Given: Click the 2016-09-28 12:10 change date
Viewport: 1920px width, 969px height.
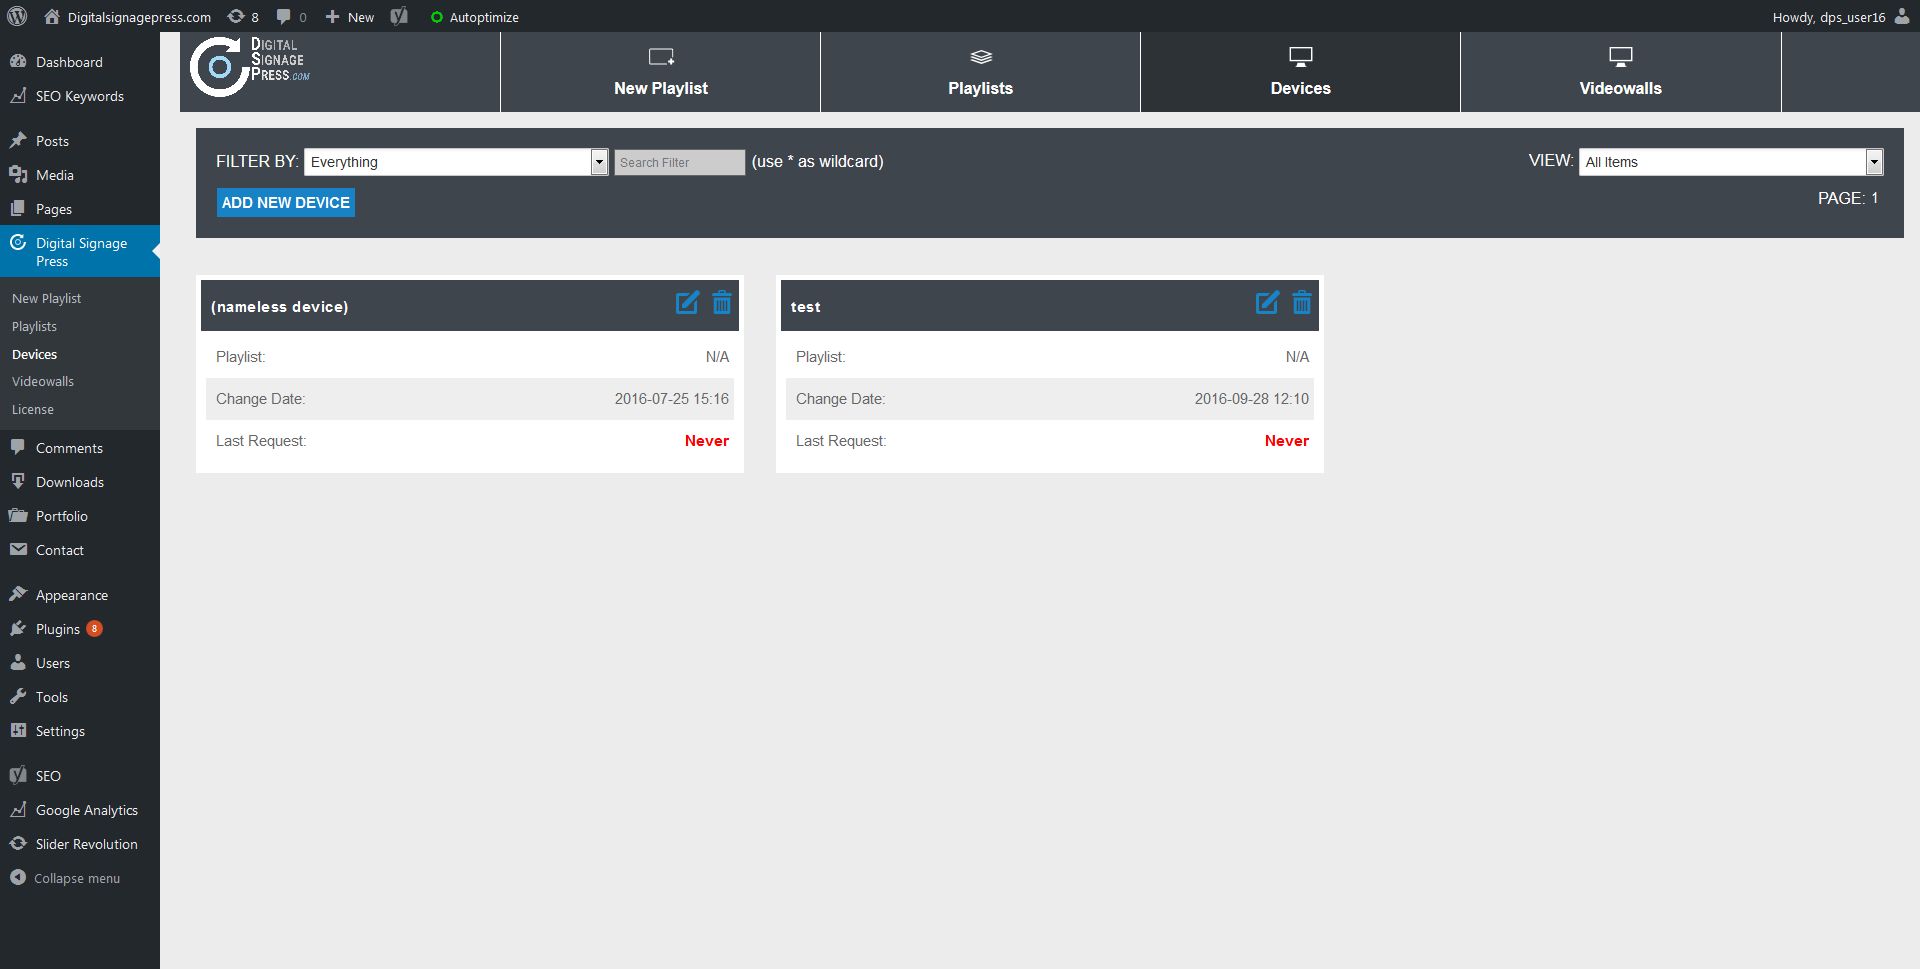Looking at the screenshot, I should (1252, 399).
